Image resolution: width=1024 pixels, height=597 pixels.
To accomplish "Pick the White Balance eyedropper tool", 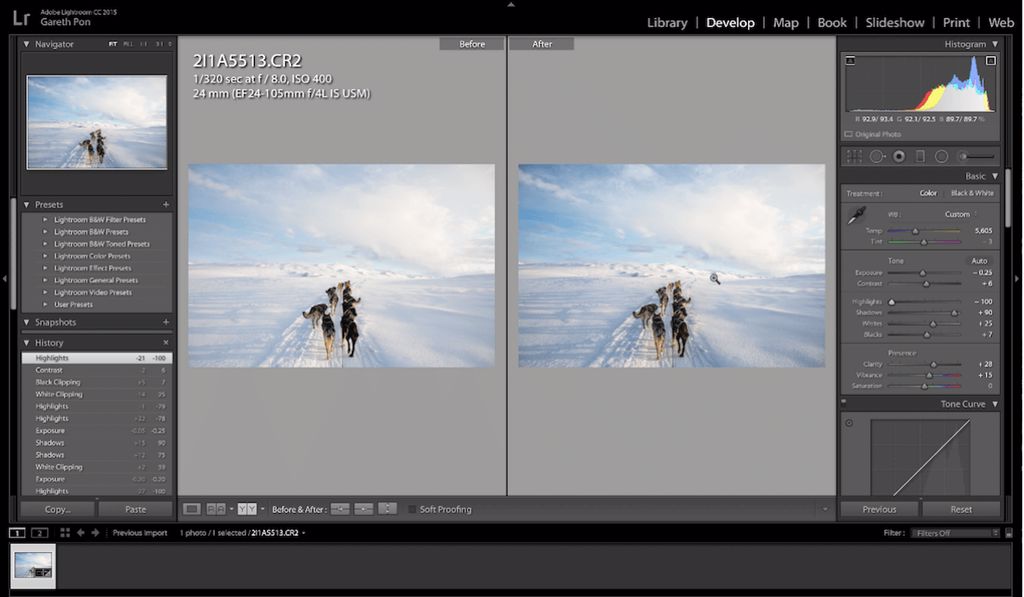I will click(x=856, y=215).
